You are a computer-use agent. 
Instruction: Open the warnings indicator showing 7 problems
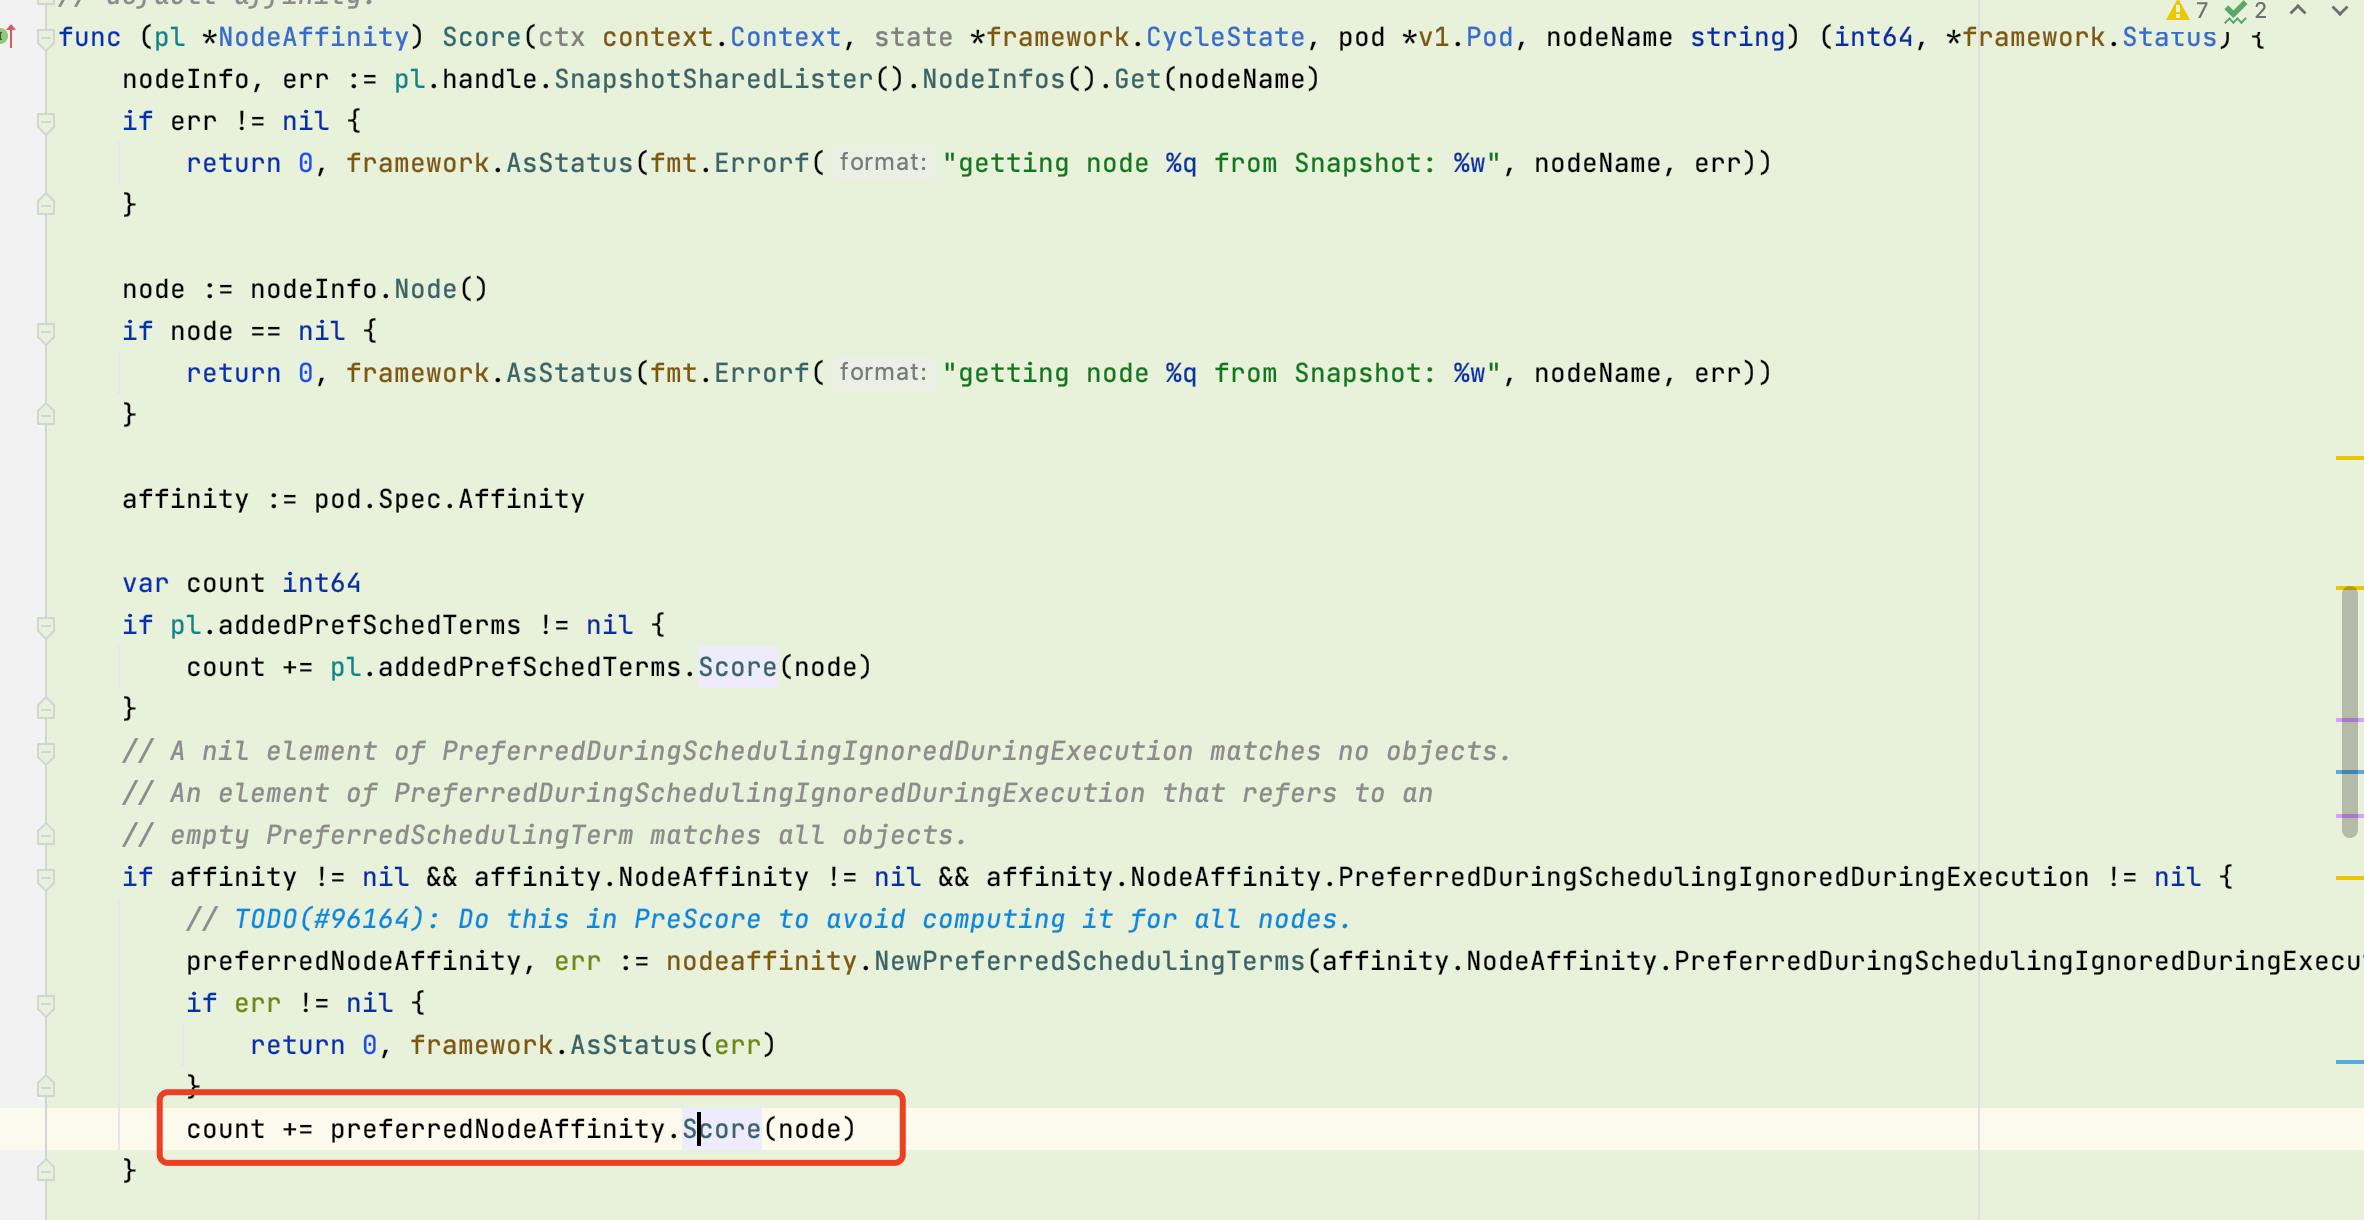click(2188, 11)
